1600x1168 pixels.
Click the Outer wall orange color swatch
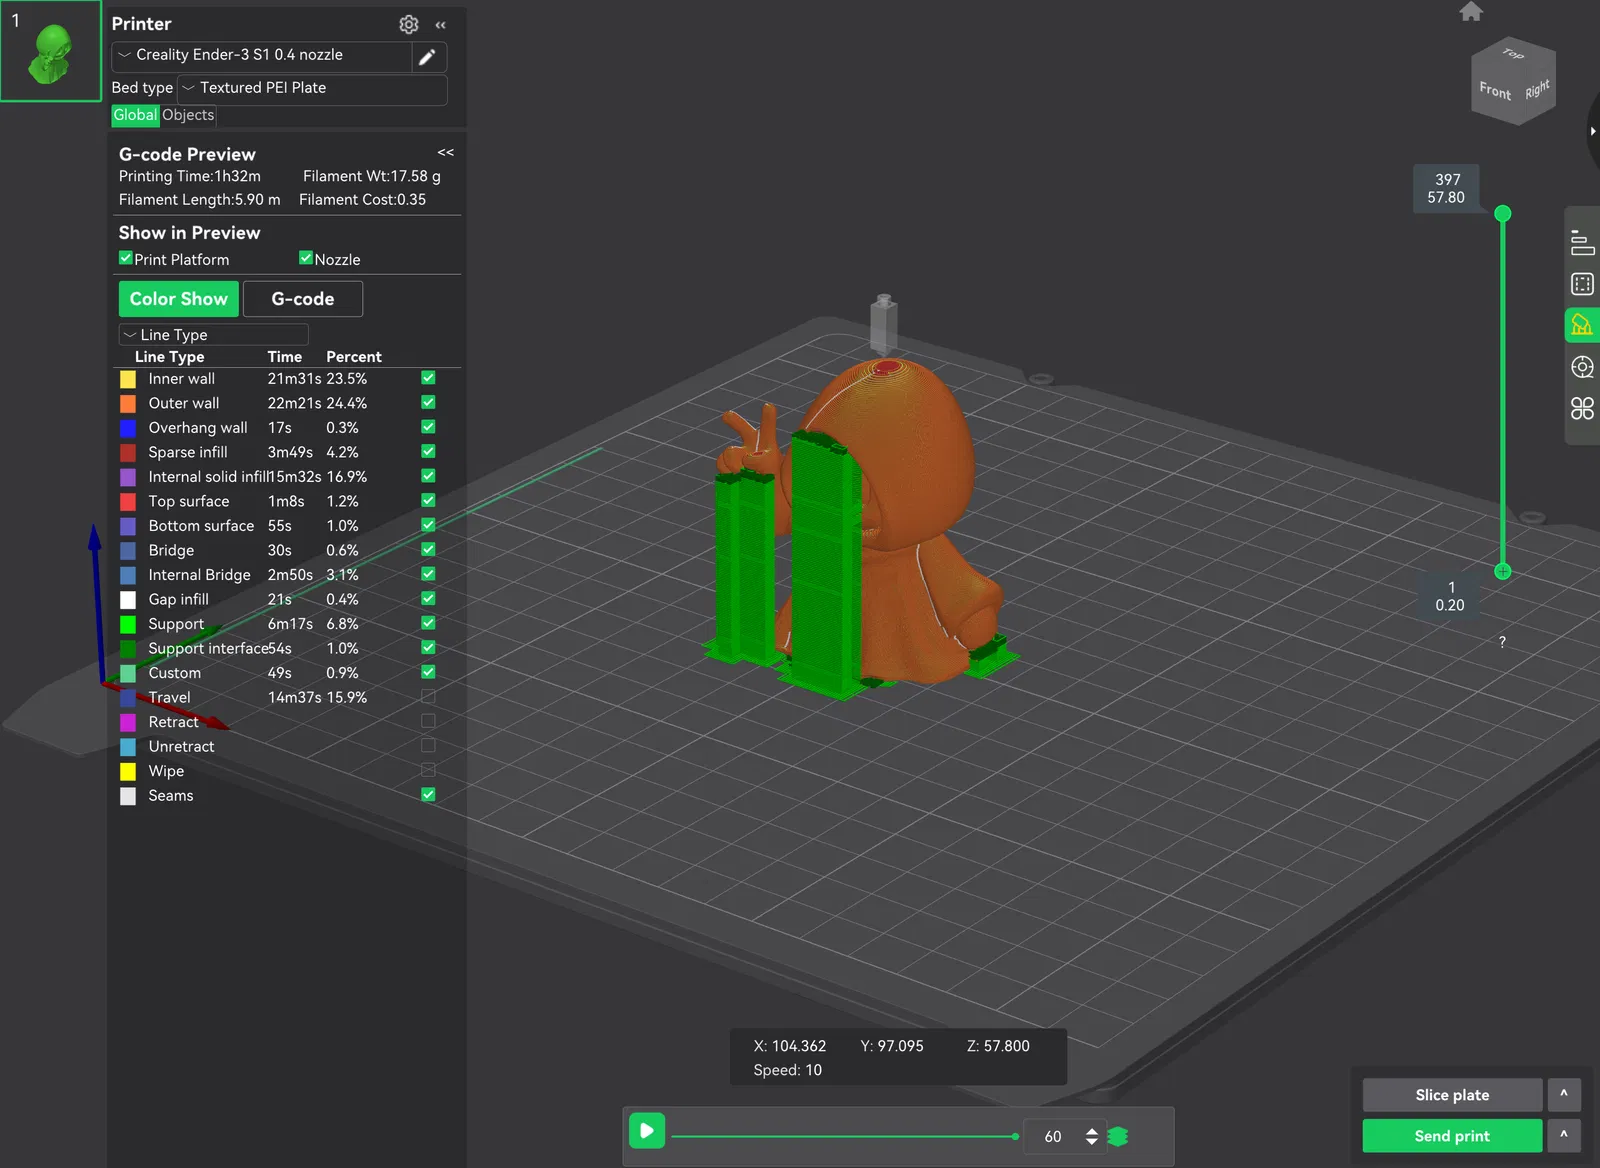click(x=128, y=403)
